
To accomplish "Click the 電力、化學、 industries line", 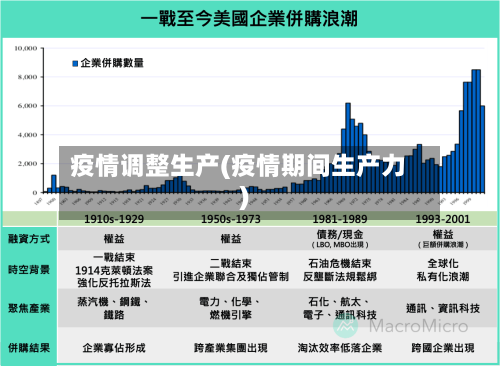I will (x=230, y=302).
